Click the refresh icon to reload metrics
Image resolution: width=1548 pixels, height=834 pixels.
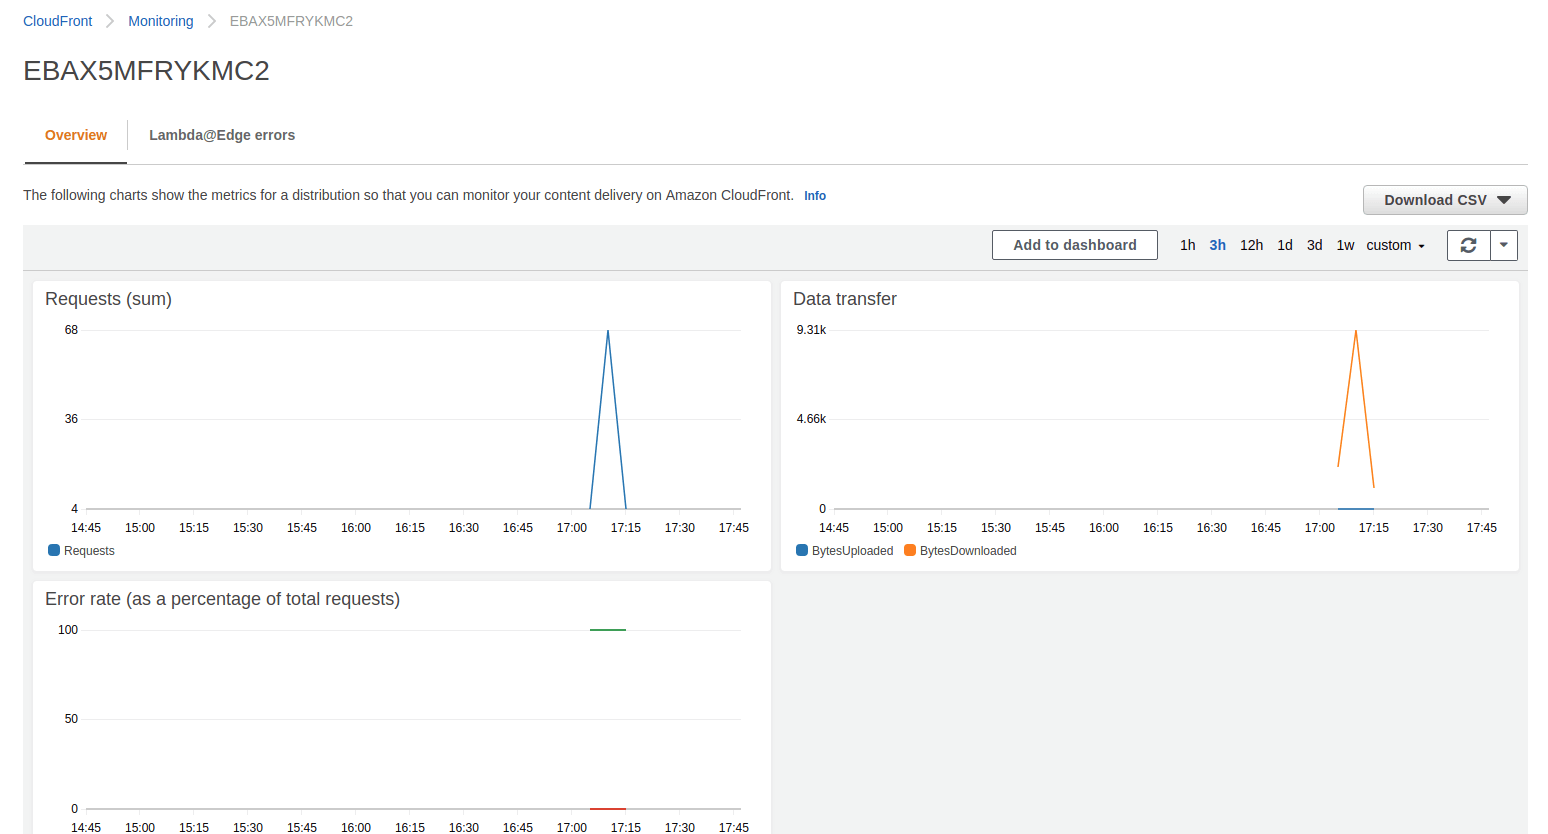[1468, 245]
